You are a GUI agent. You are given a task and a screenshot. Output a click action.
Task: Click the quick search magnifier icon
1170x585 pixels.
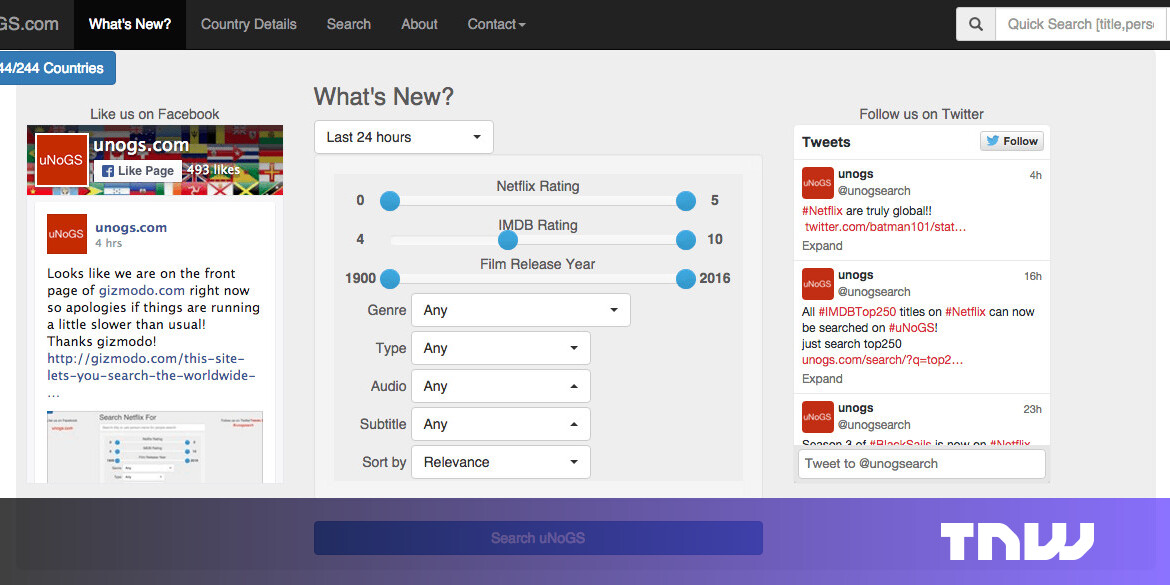pyautogui.click(x=976, y=23)
